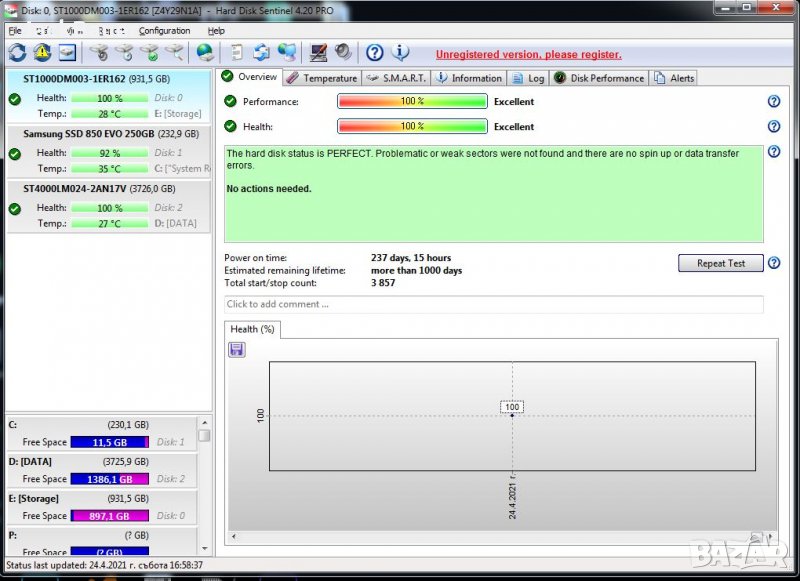Click help icon next to Repeat Test
This screenshot has height=581, width=800.
[773, 263]
